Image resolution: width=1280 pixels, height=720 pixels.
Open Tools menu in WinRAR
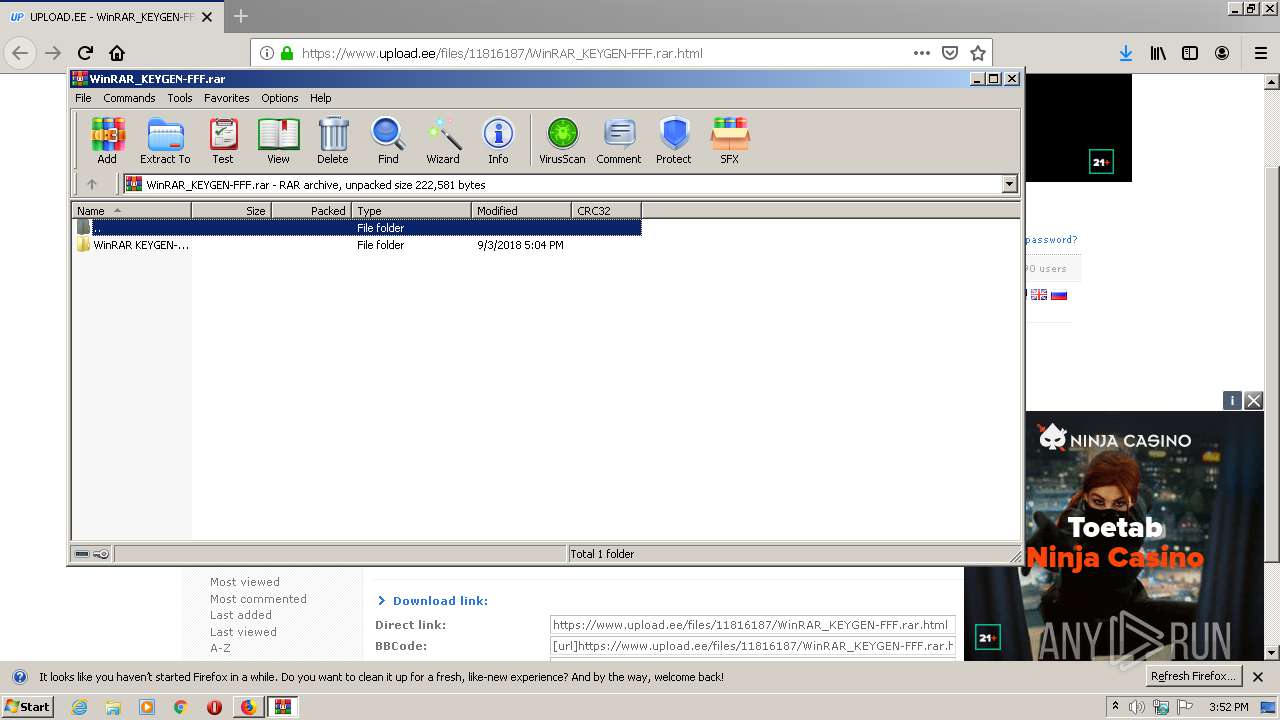click(x=180, y=98)
